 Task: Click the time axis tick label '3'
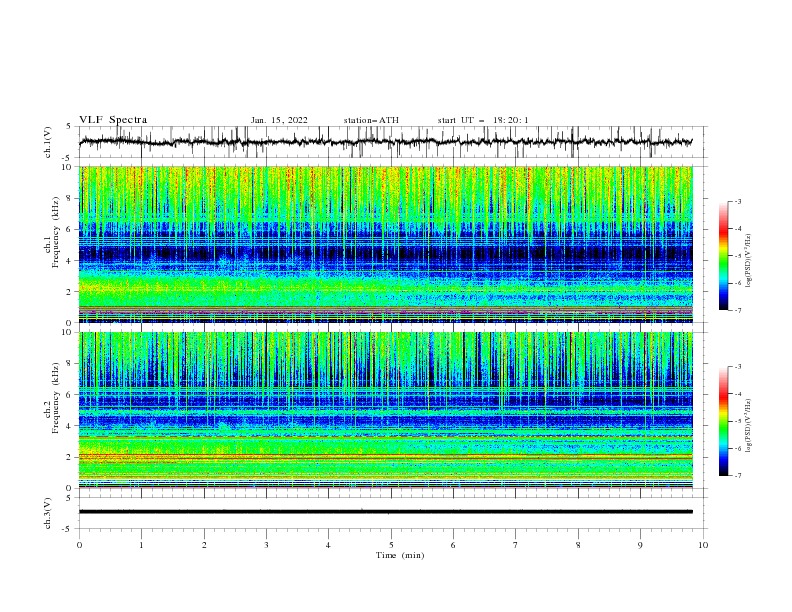[266, 545]
